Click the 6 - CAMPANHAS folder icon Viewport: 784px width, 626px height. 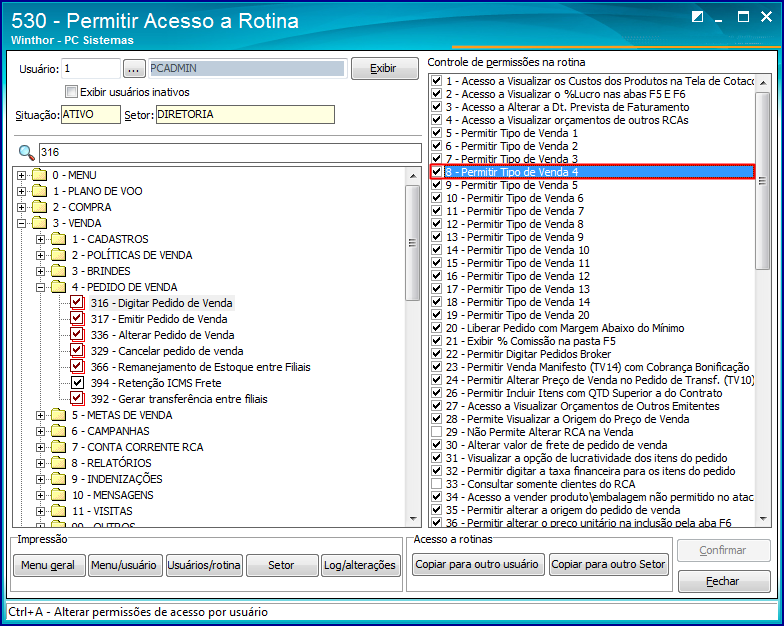pos(58,431)
